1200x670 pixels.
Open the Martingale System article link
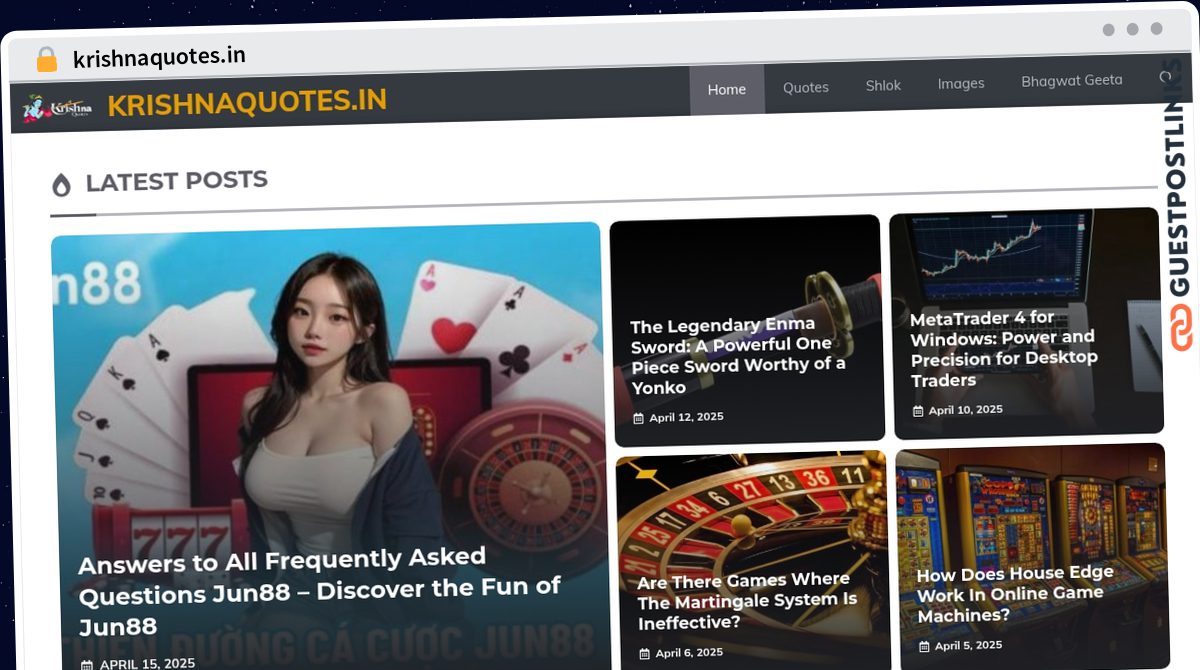[748, 601]
